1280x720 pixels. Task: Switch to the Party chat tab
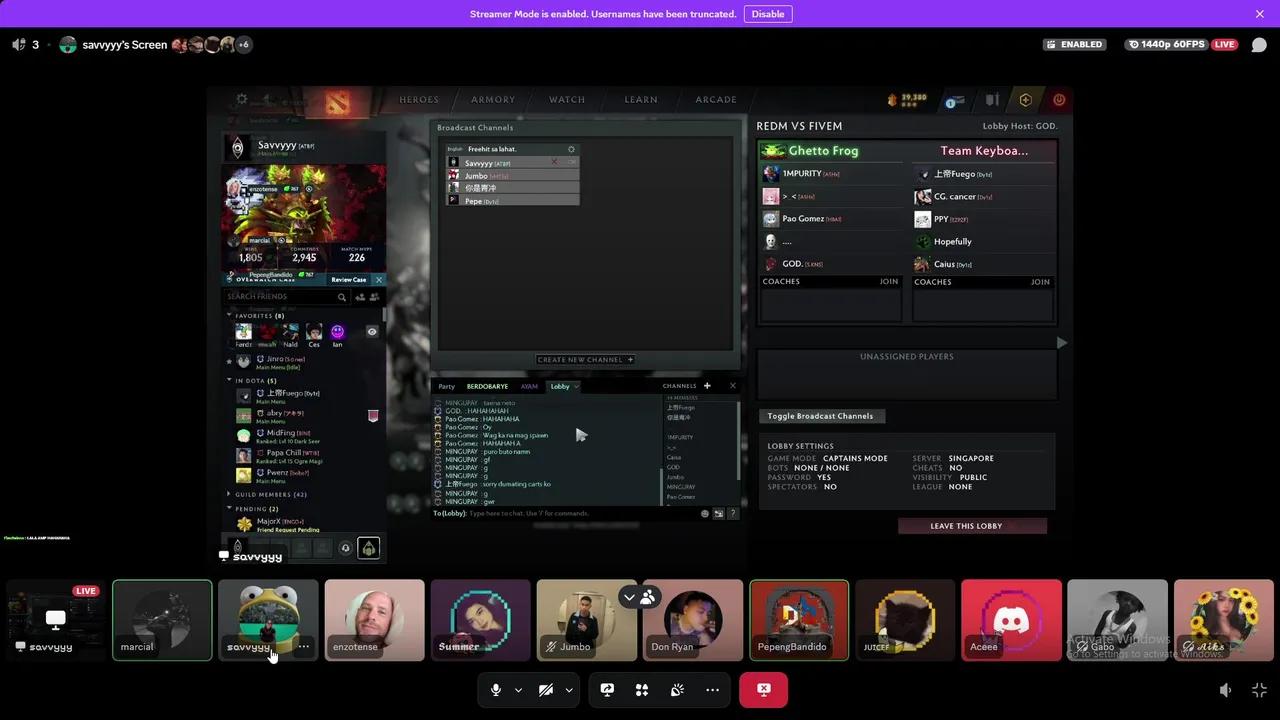[447, 386]
